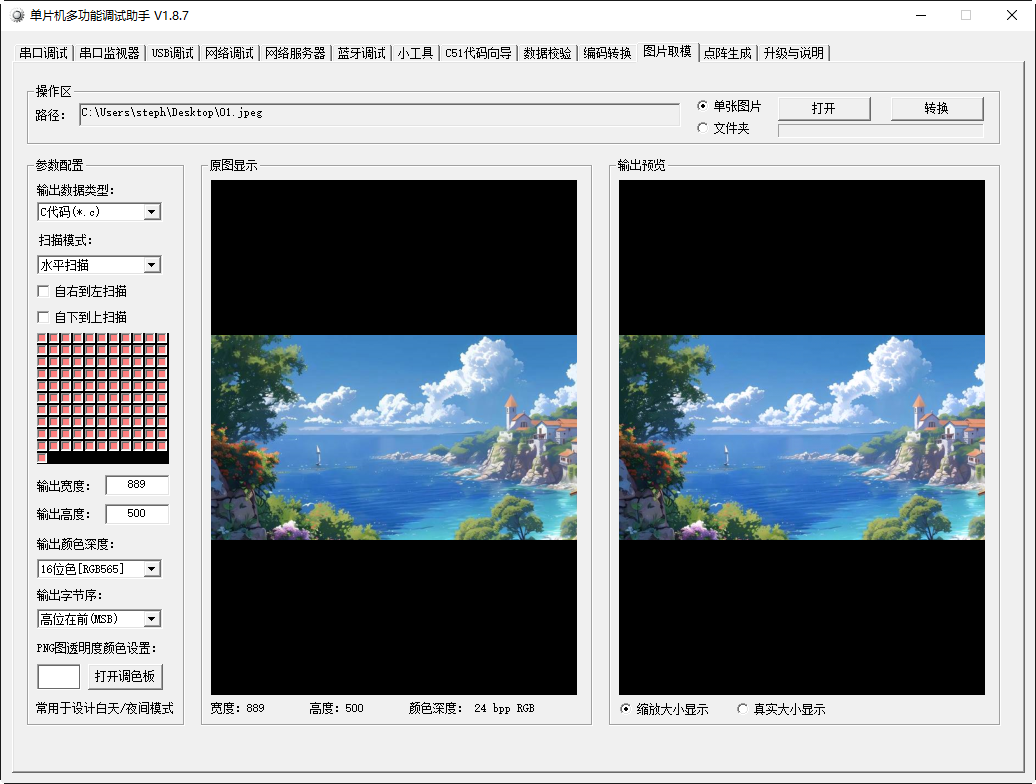Click the 宽度: 889 info text

(x=238, y=709)
